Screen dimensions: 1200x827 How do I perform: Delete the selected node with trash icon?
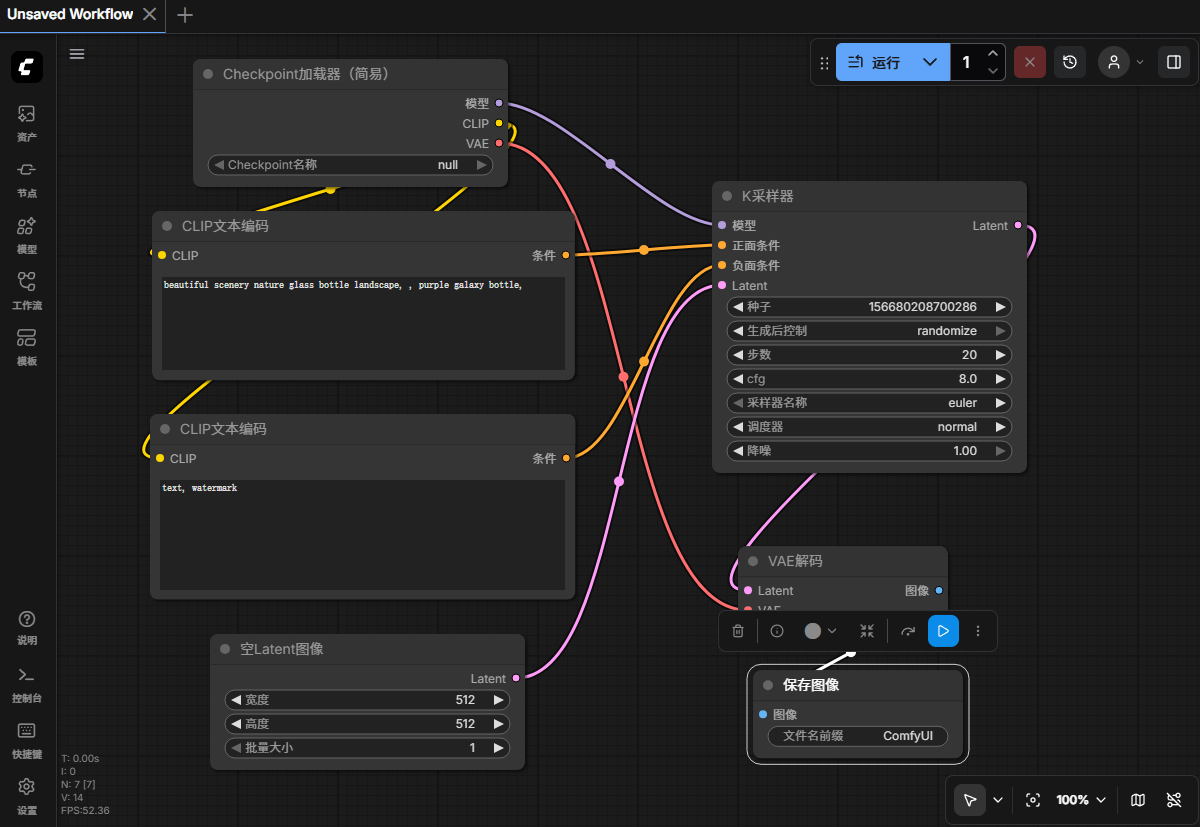tap(738, 631)
